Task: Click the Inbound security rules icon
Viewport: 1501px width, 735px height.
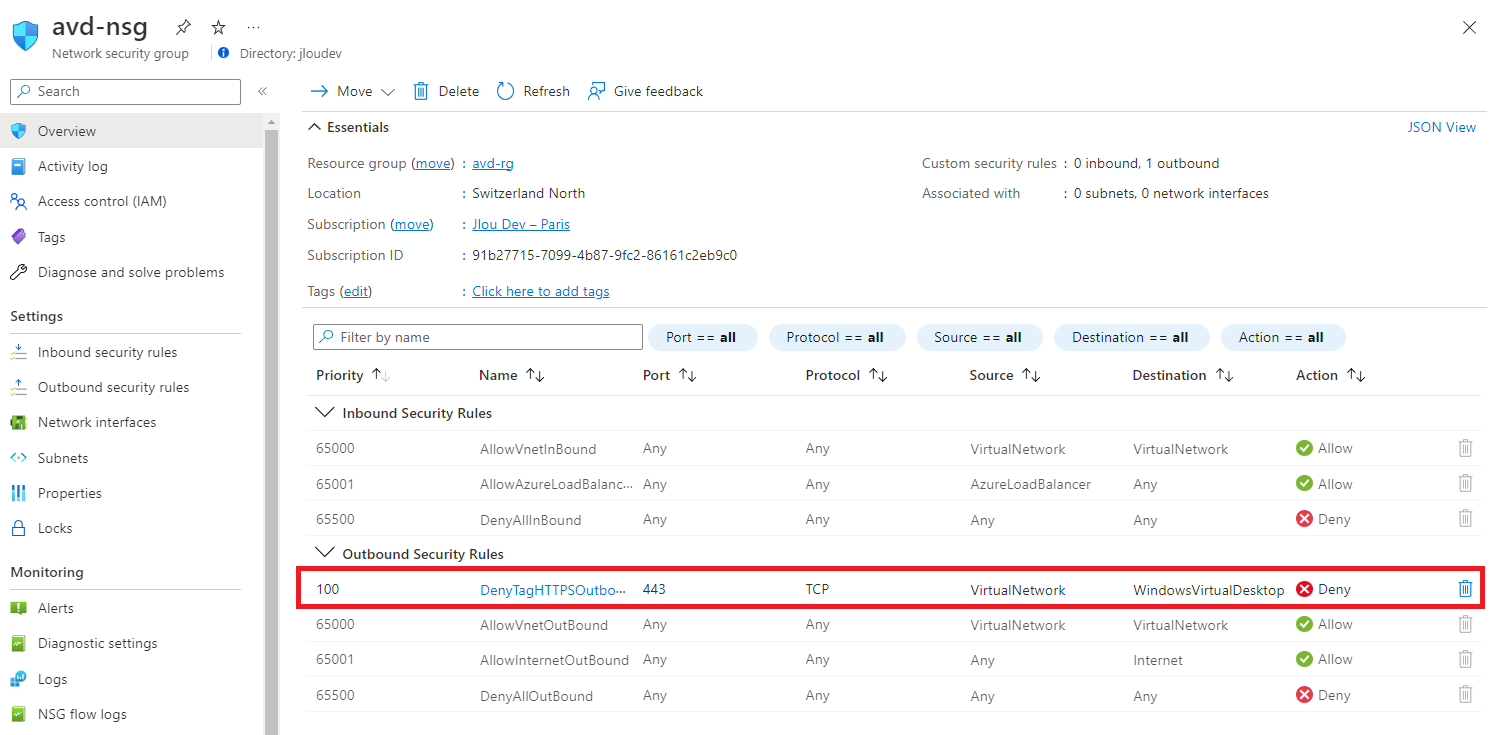Action: click(18, 352)
